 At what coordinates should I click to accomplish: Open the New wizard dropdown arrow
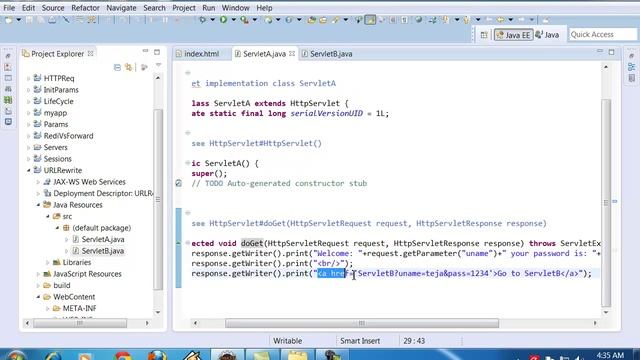[18, 20]
